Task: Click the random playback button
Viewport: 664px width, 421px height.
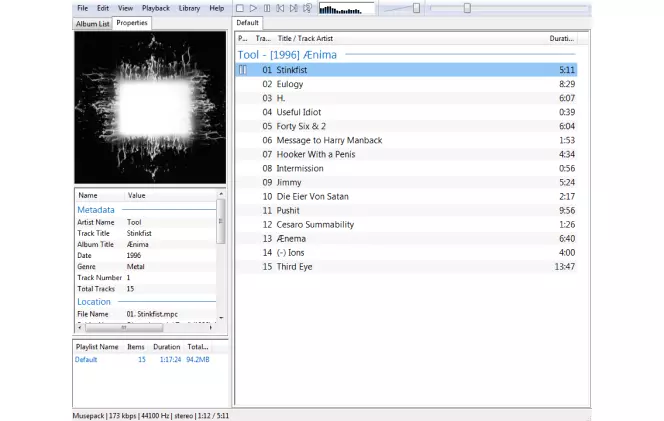Action: click(307, 8)
